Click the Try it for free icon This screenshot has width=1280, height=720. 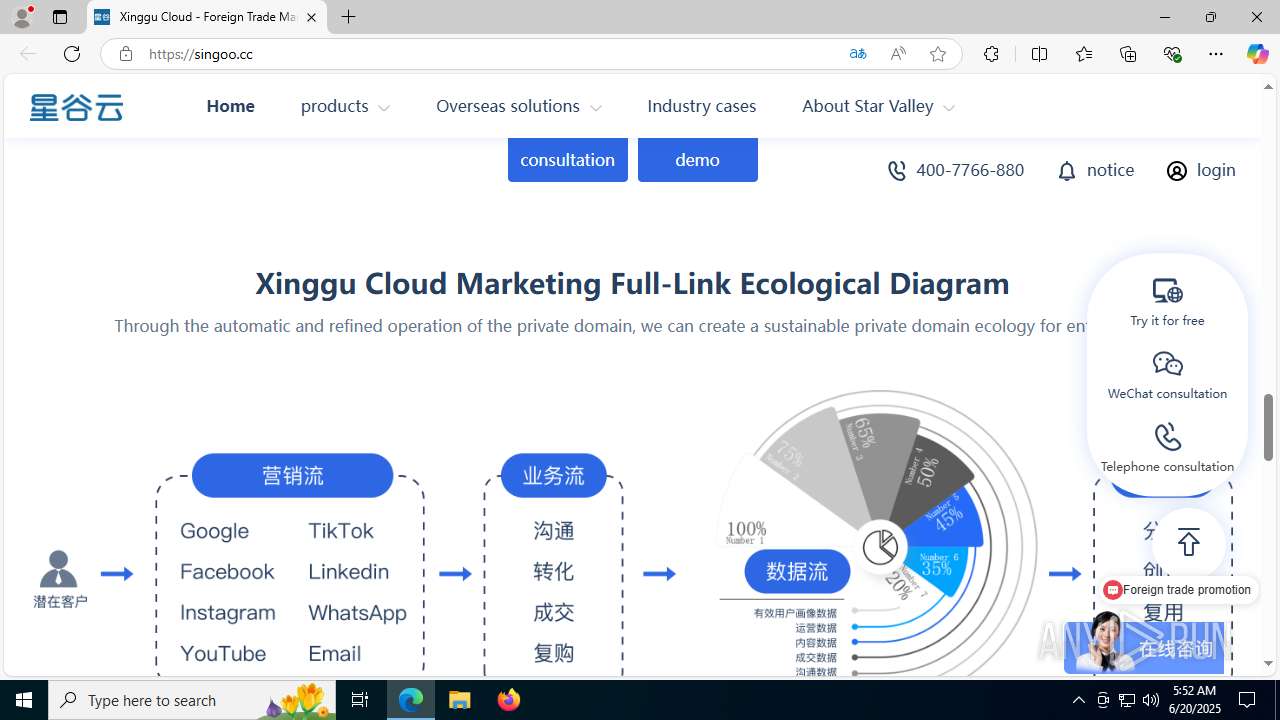pos(1167,291)
